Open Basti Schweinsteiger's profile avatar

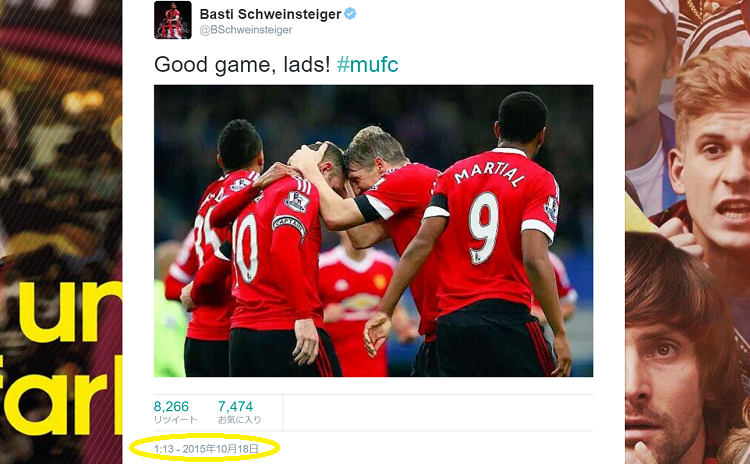(173, 20)
